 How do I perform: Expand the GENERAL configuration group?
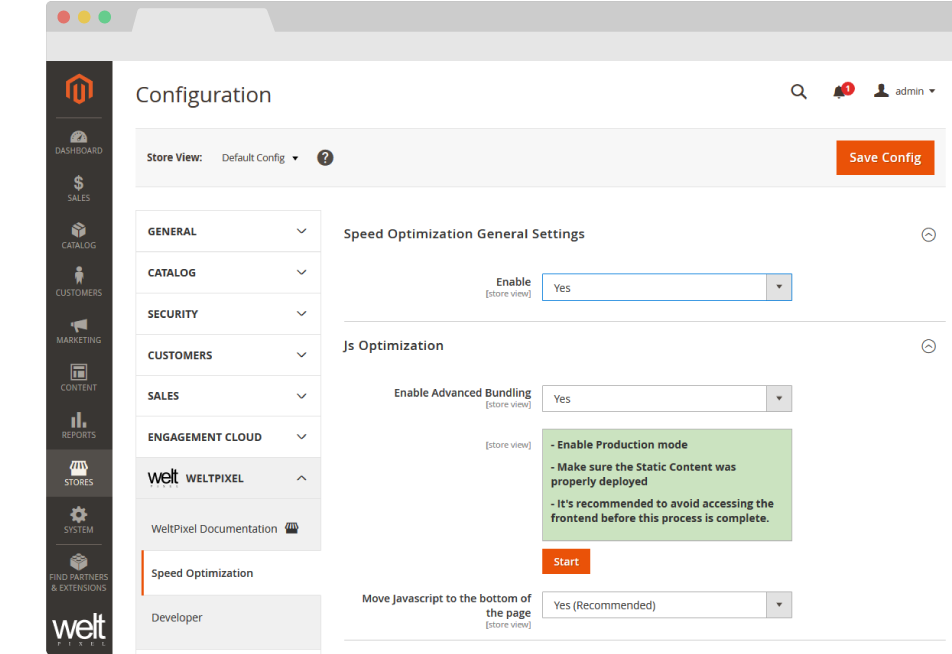tap(228, 231)
